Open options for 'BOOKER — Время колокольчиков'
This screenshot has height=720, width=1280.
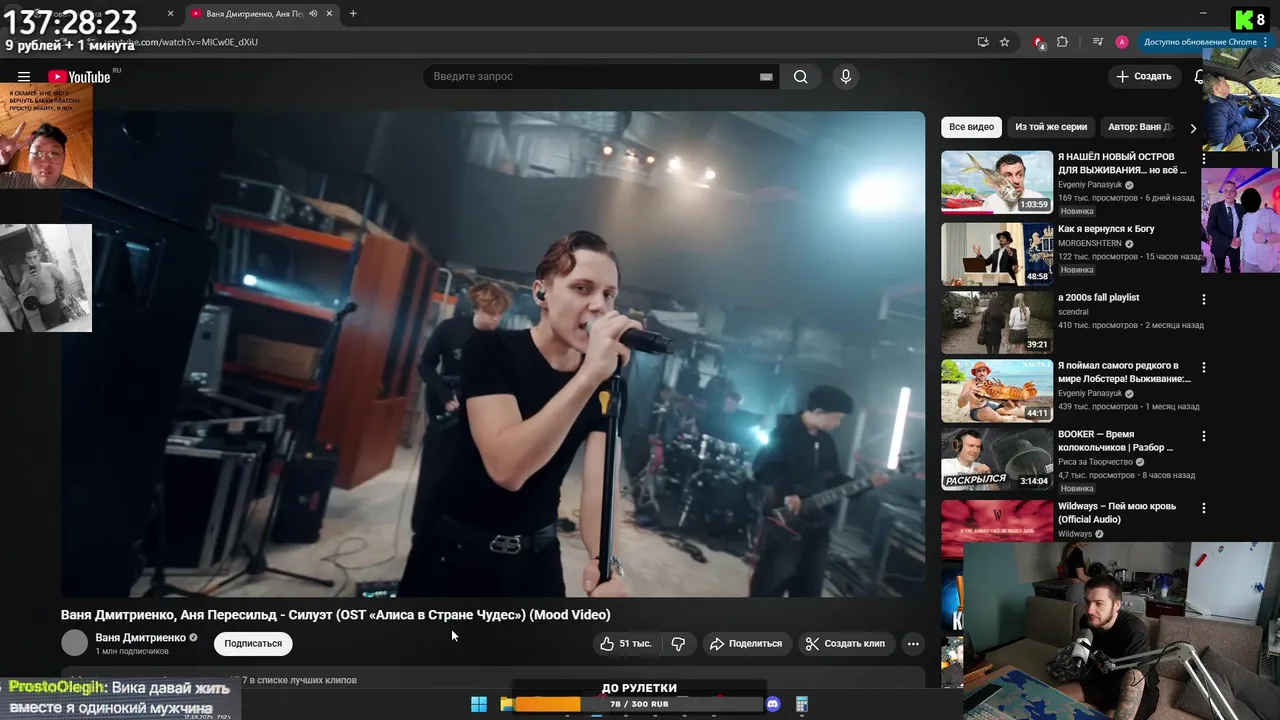click(x=1204, y=436)
